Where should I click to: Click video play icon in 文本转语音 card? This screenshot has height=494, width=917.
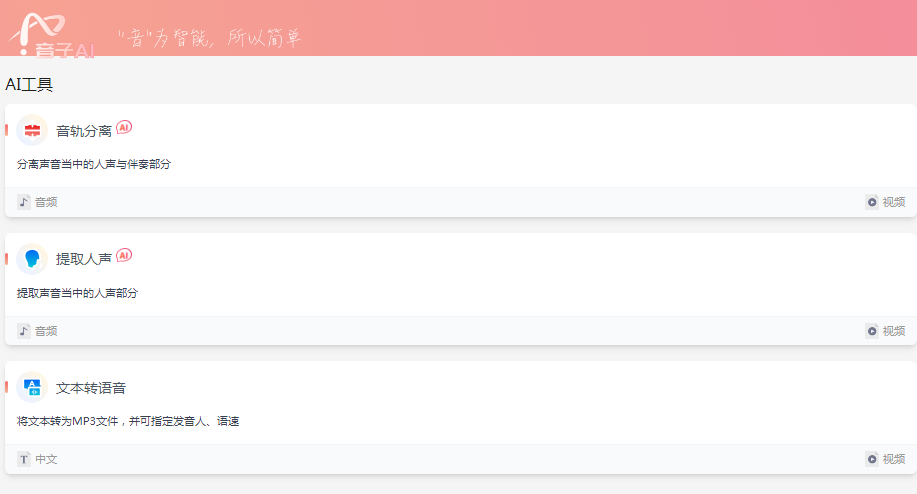872,459
